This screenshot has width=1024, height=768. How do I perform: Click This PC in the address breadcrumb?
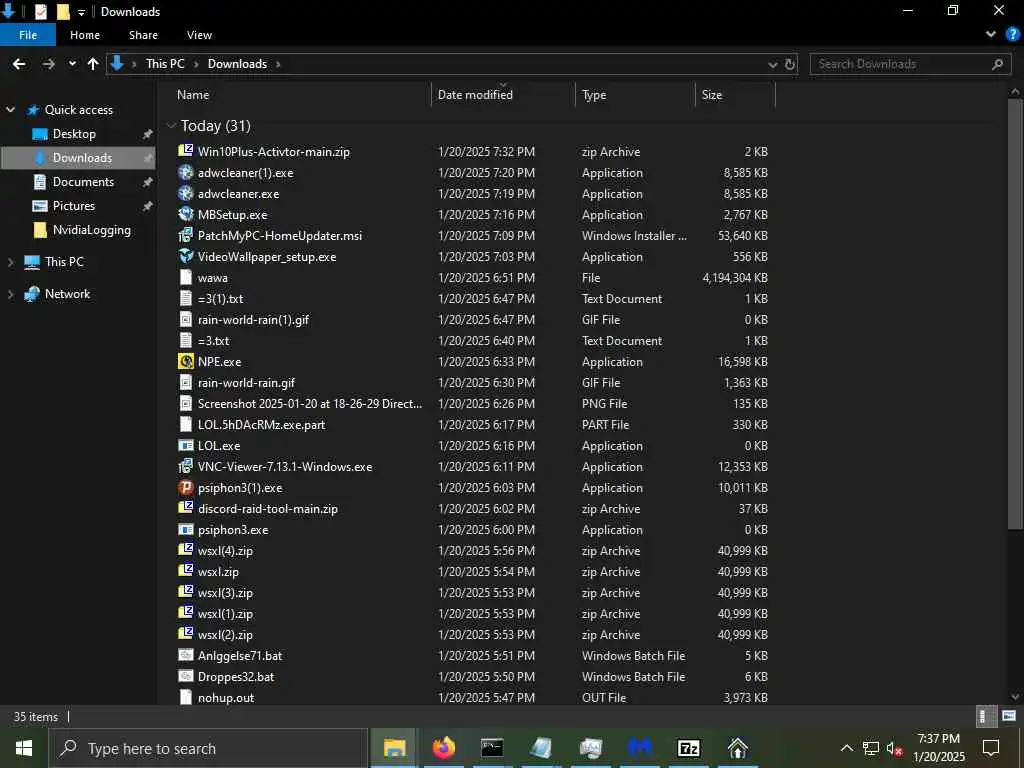click(165, 64)
